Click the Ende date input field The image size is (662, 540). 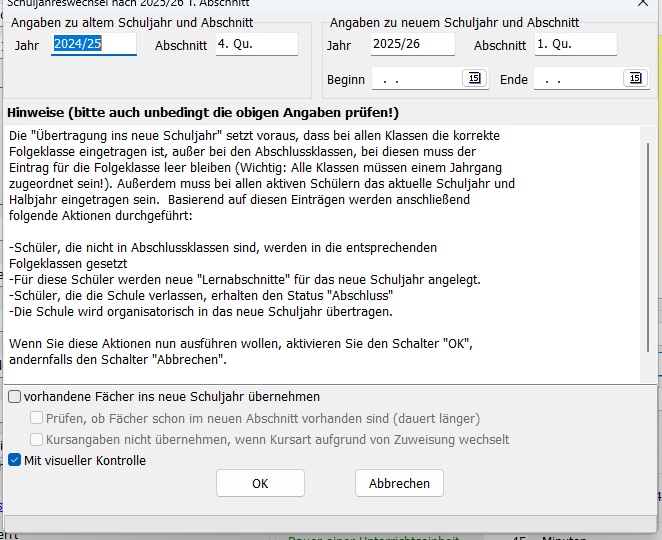(578, 79)
